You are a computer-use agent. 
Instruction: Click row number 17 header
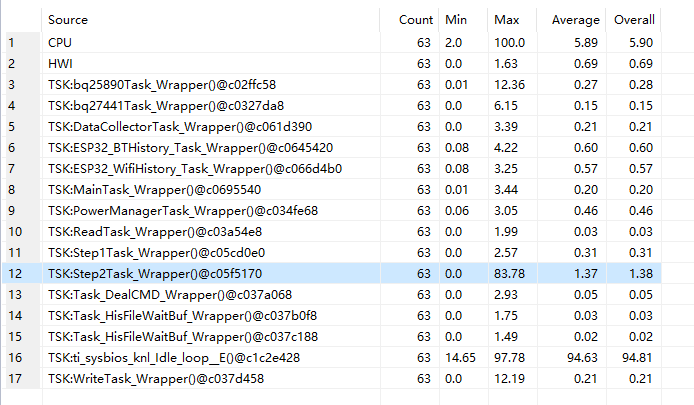tap(23, 379)
